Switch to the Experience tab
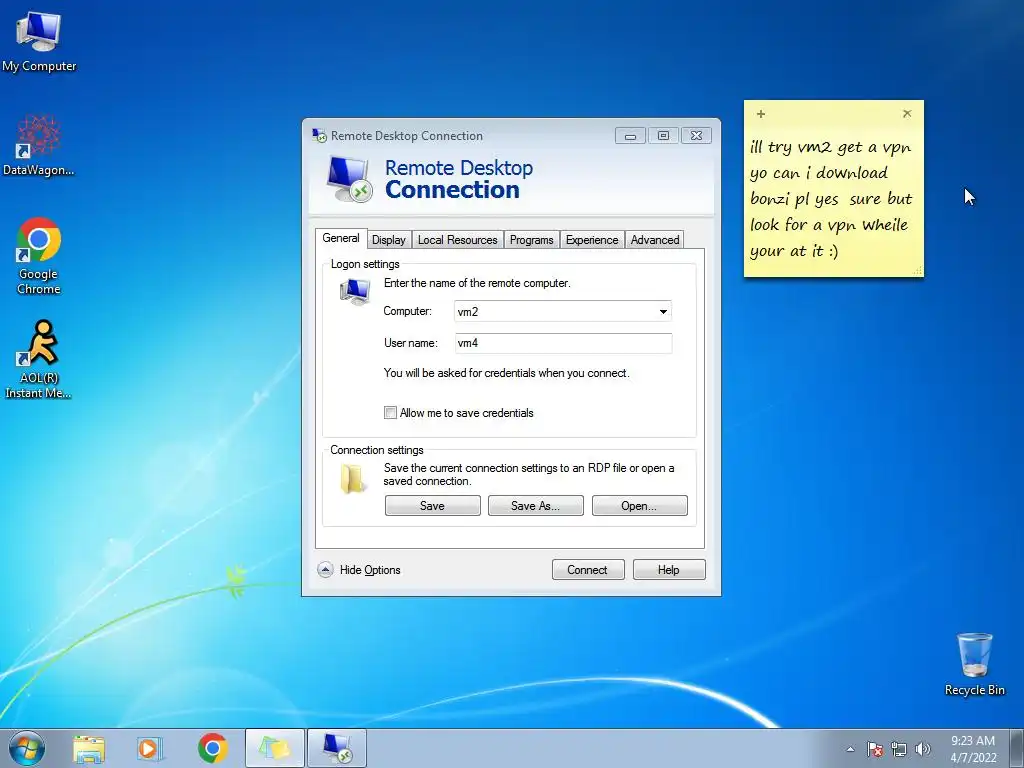This screenshot has width=1024, height=768. (592, 240)
